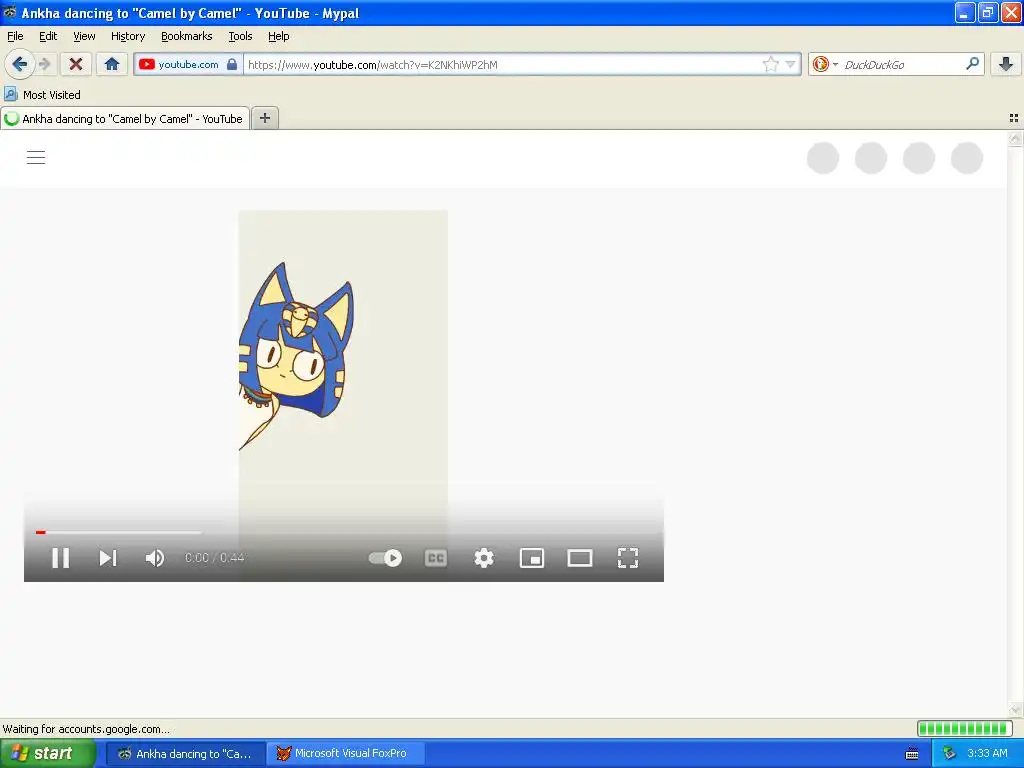Pause the video with the pause button
This screenshot has width=1024, height=768.
61,558
